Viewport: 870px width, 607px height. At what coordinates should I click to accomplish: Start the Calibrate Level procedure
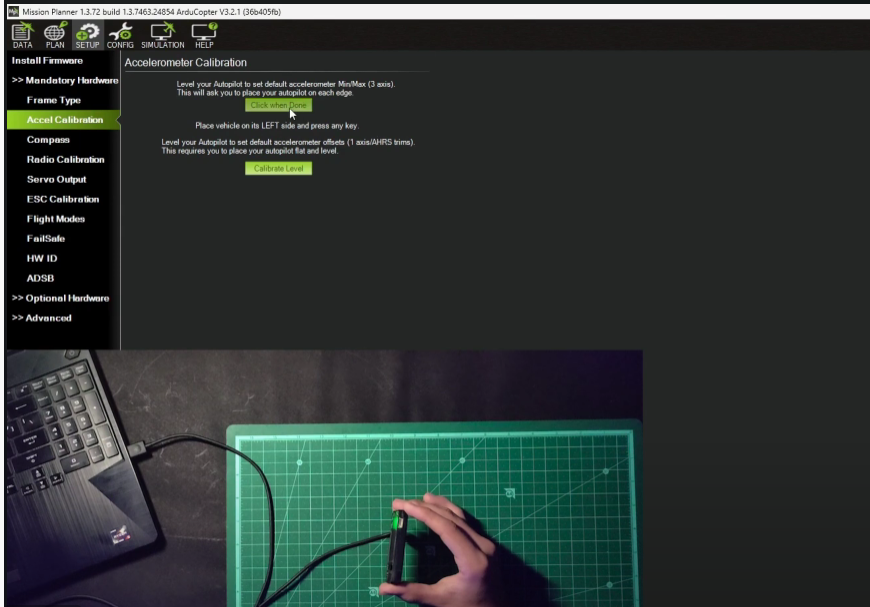[x=277, y=168]
